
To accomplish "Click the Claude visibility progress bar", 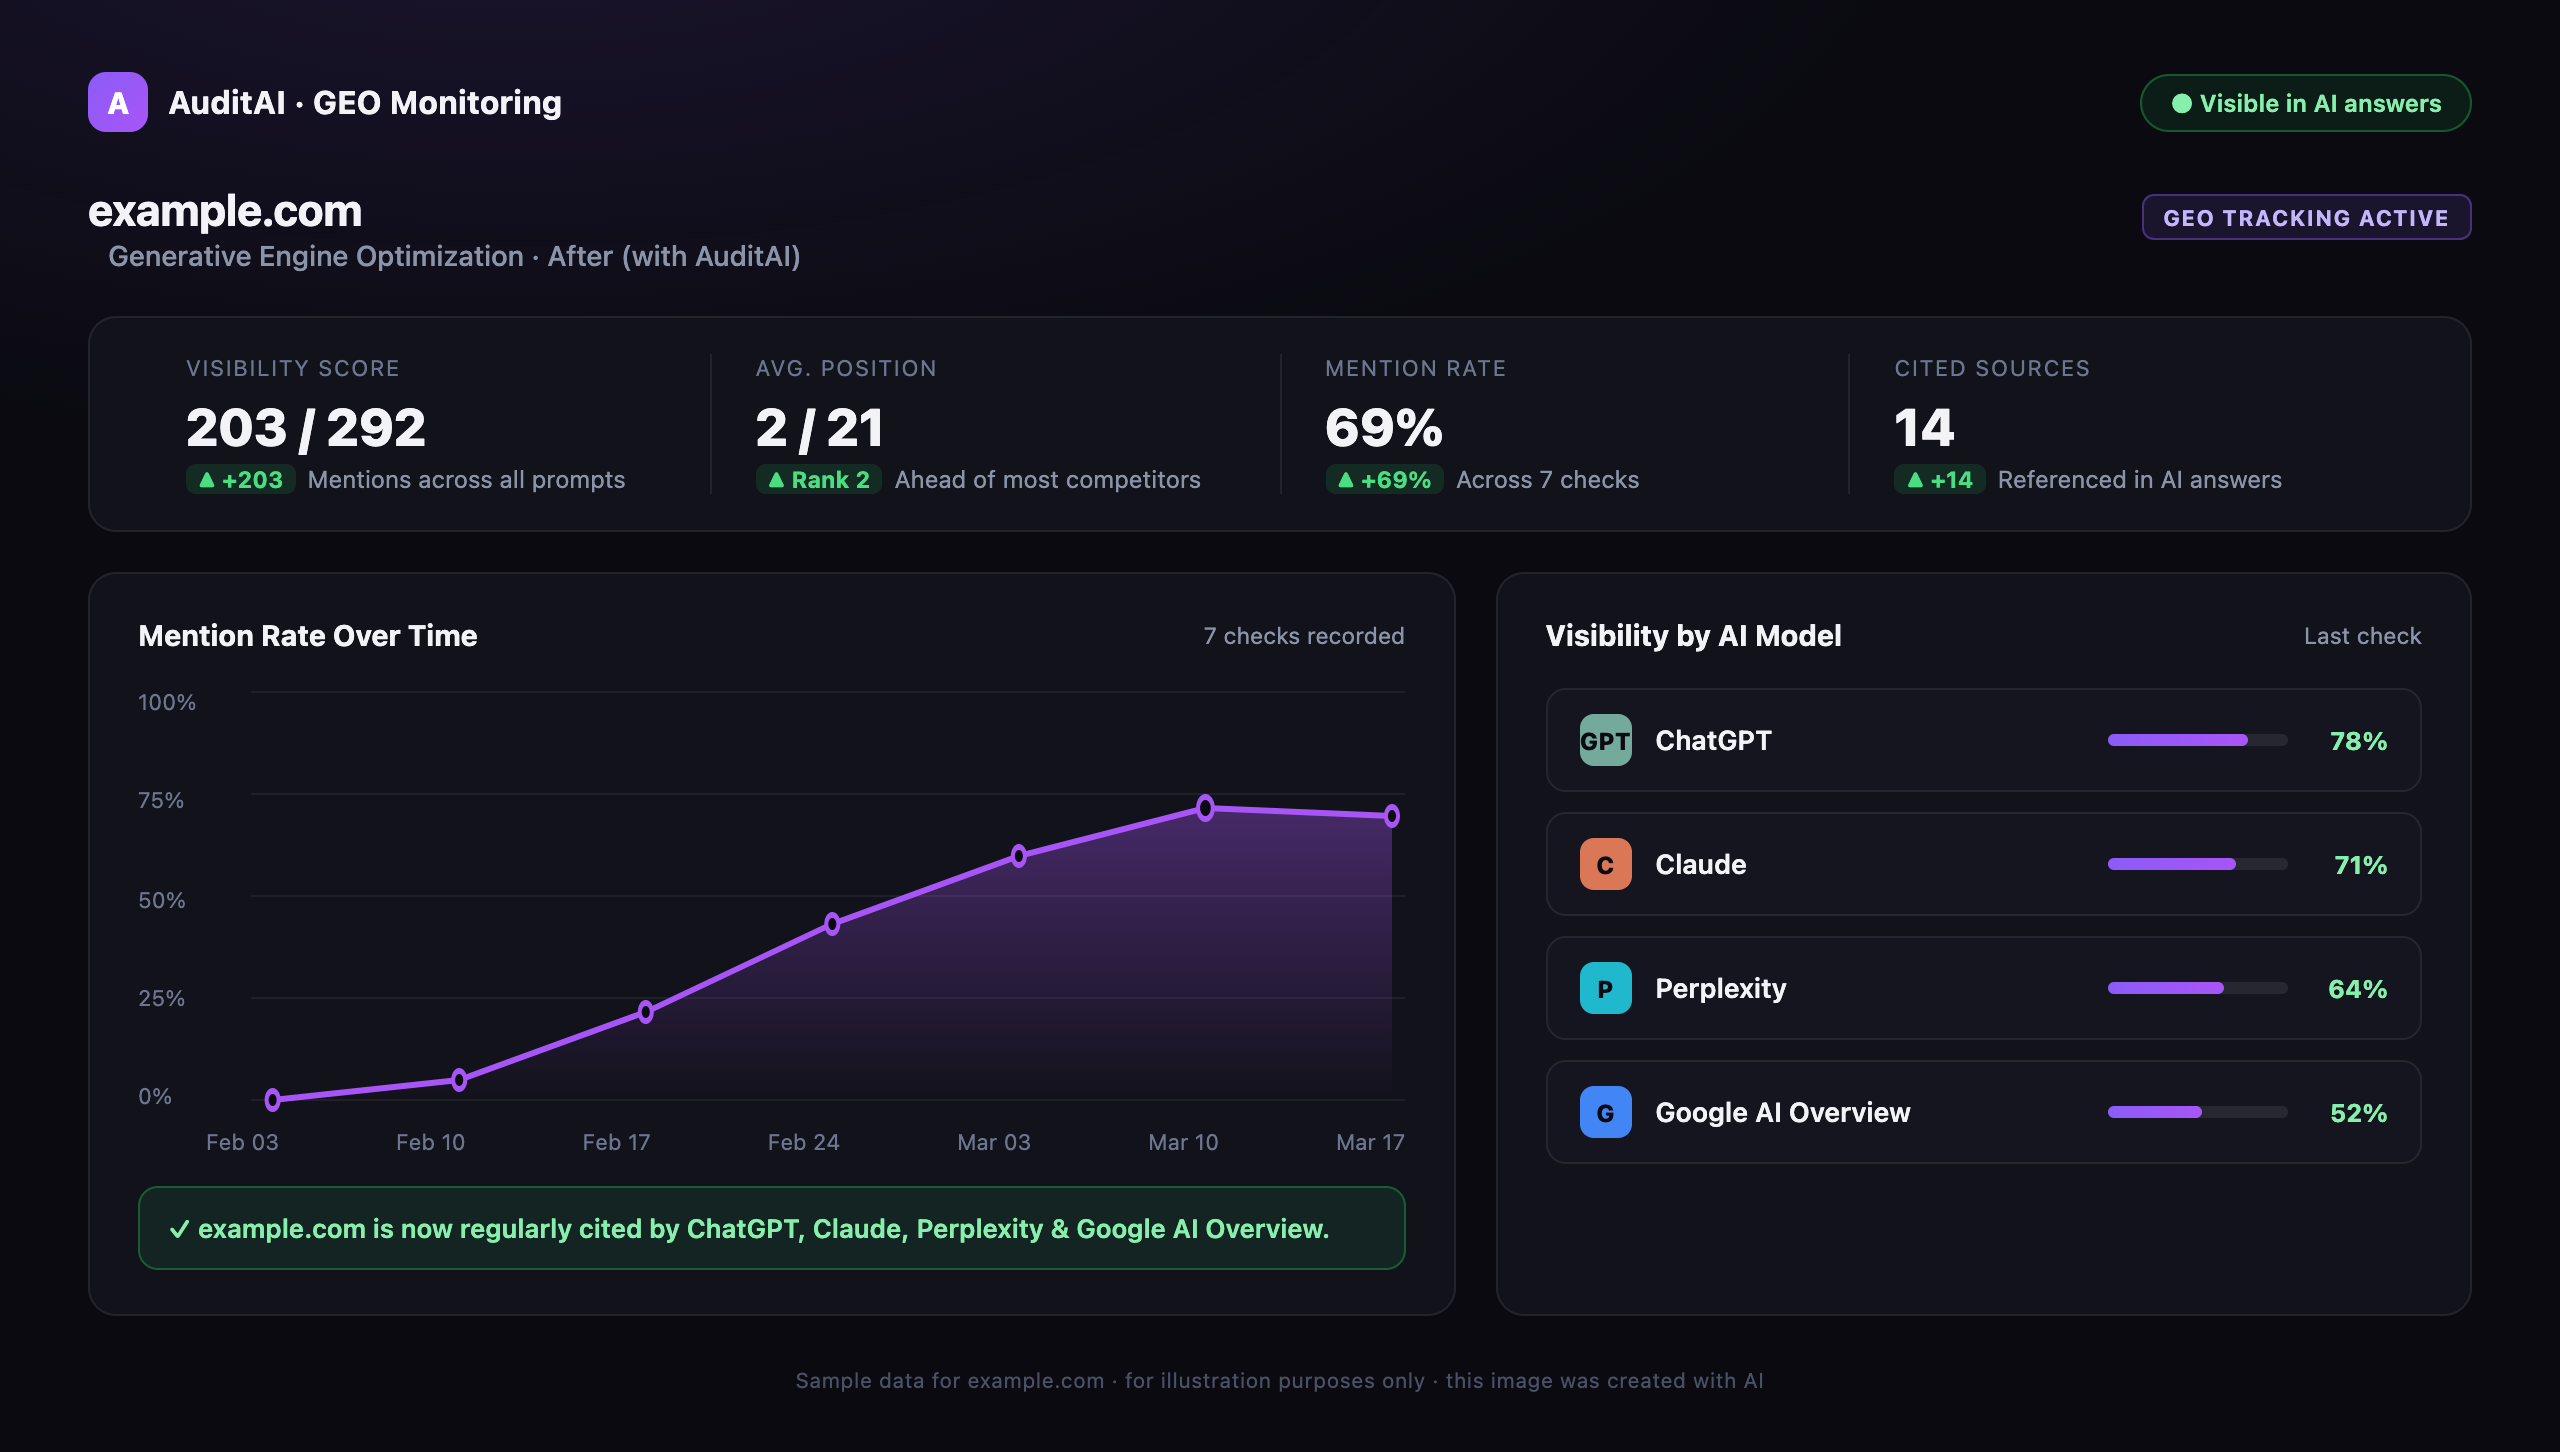I will [2197, 864].
